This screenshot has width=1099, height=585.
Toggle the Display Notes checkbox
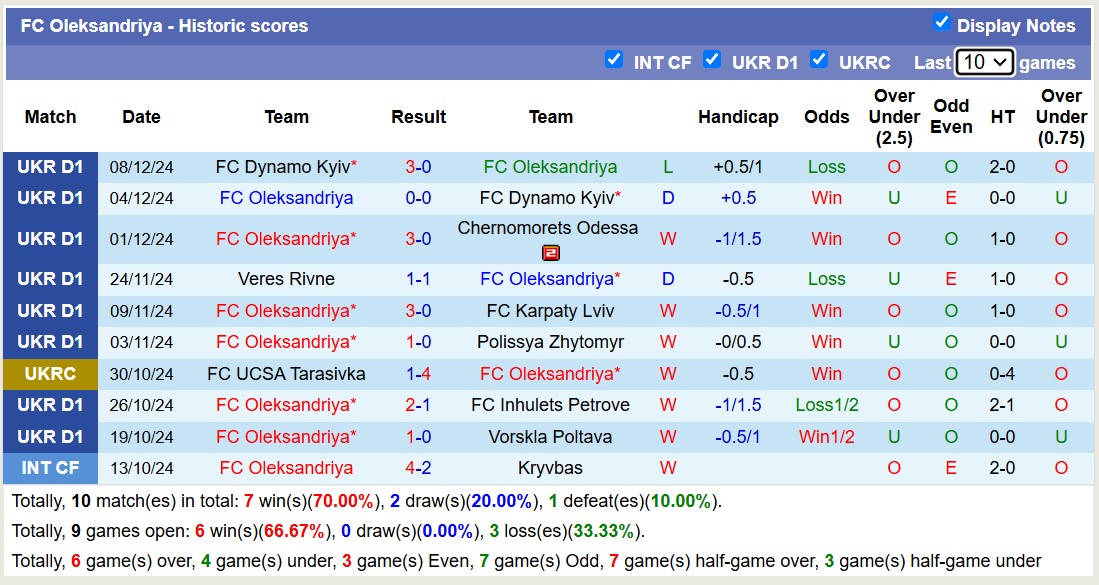941,23
